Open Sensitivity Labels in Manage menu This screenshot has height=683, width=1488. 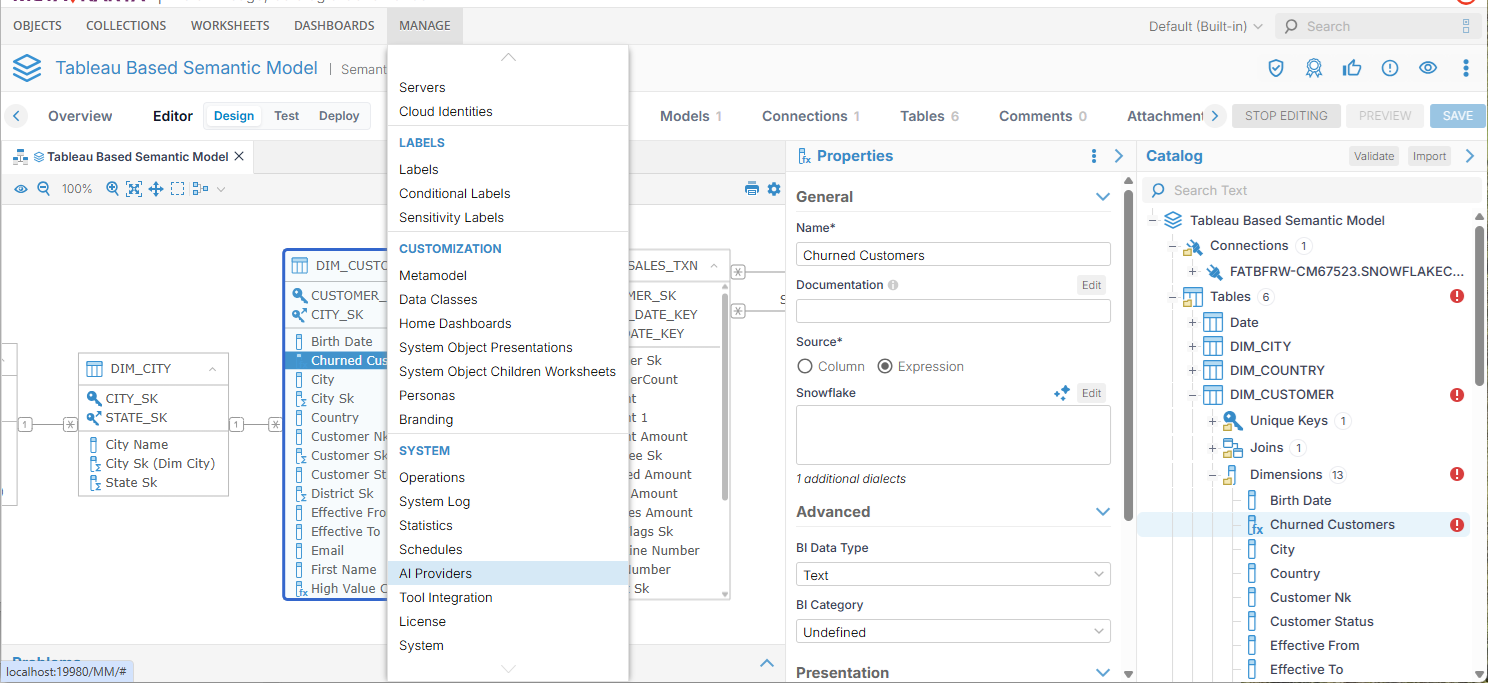(451, 217)
